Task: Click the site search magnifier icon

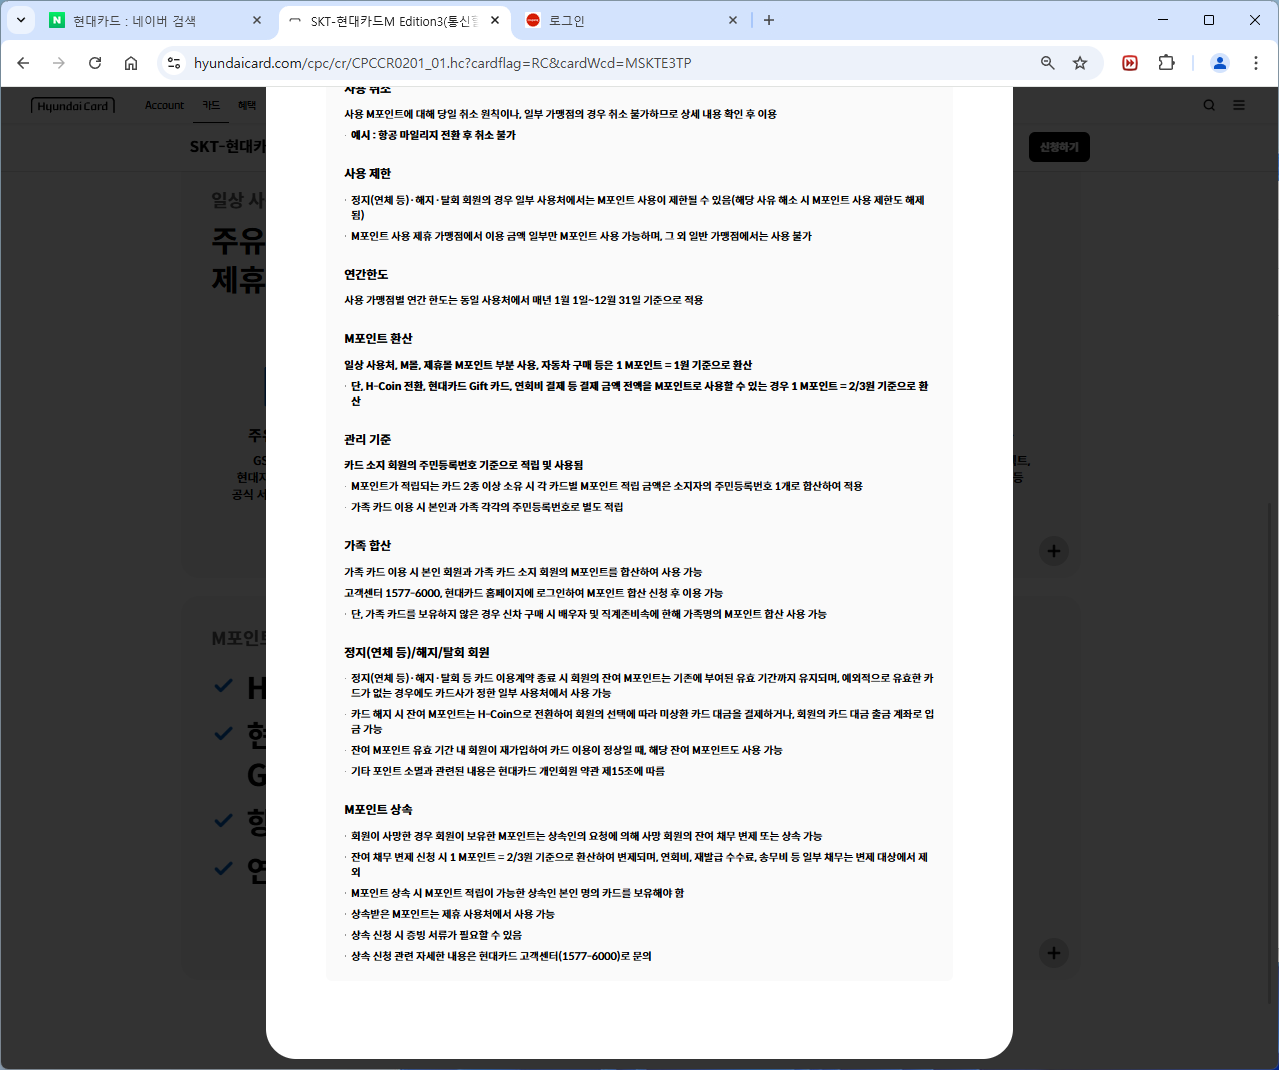Action: coord(1209,105)
